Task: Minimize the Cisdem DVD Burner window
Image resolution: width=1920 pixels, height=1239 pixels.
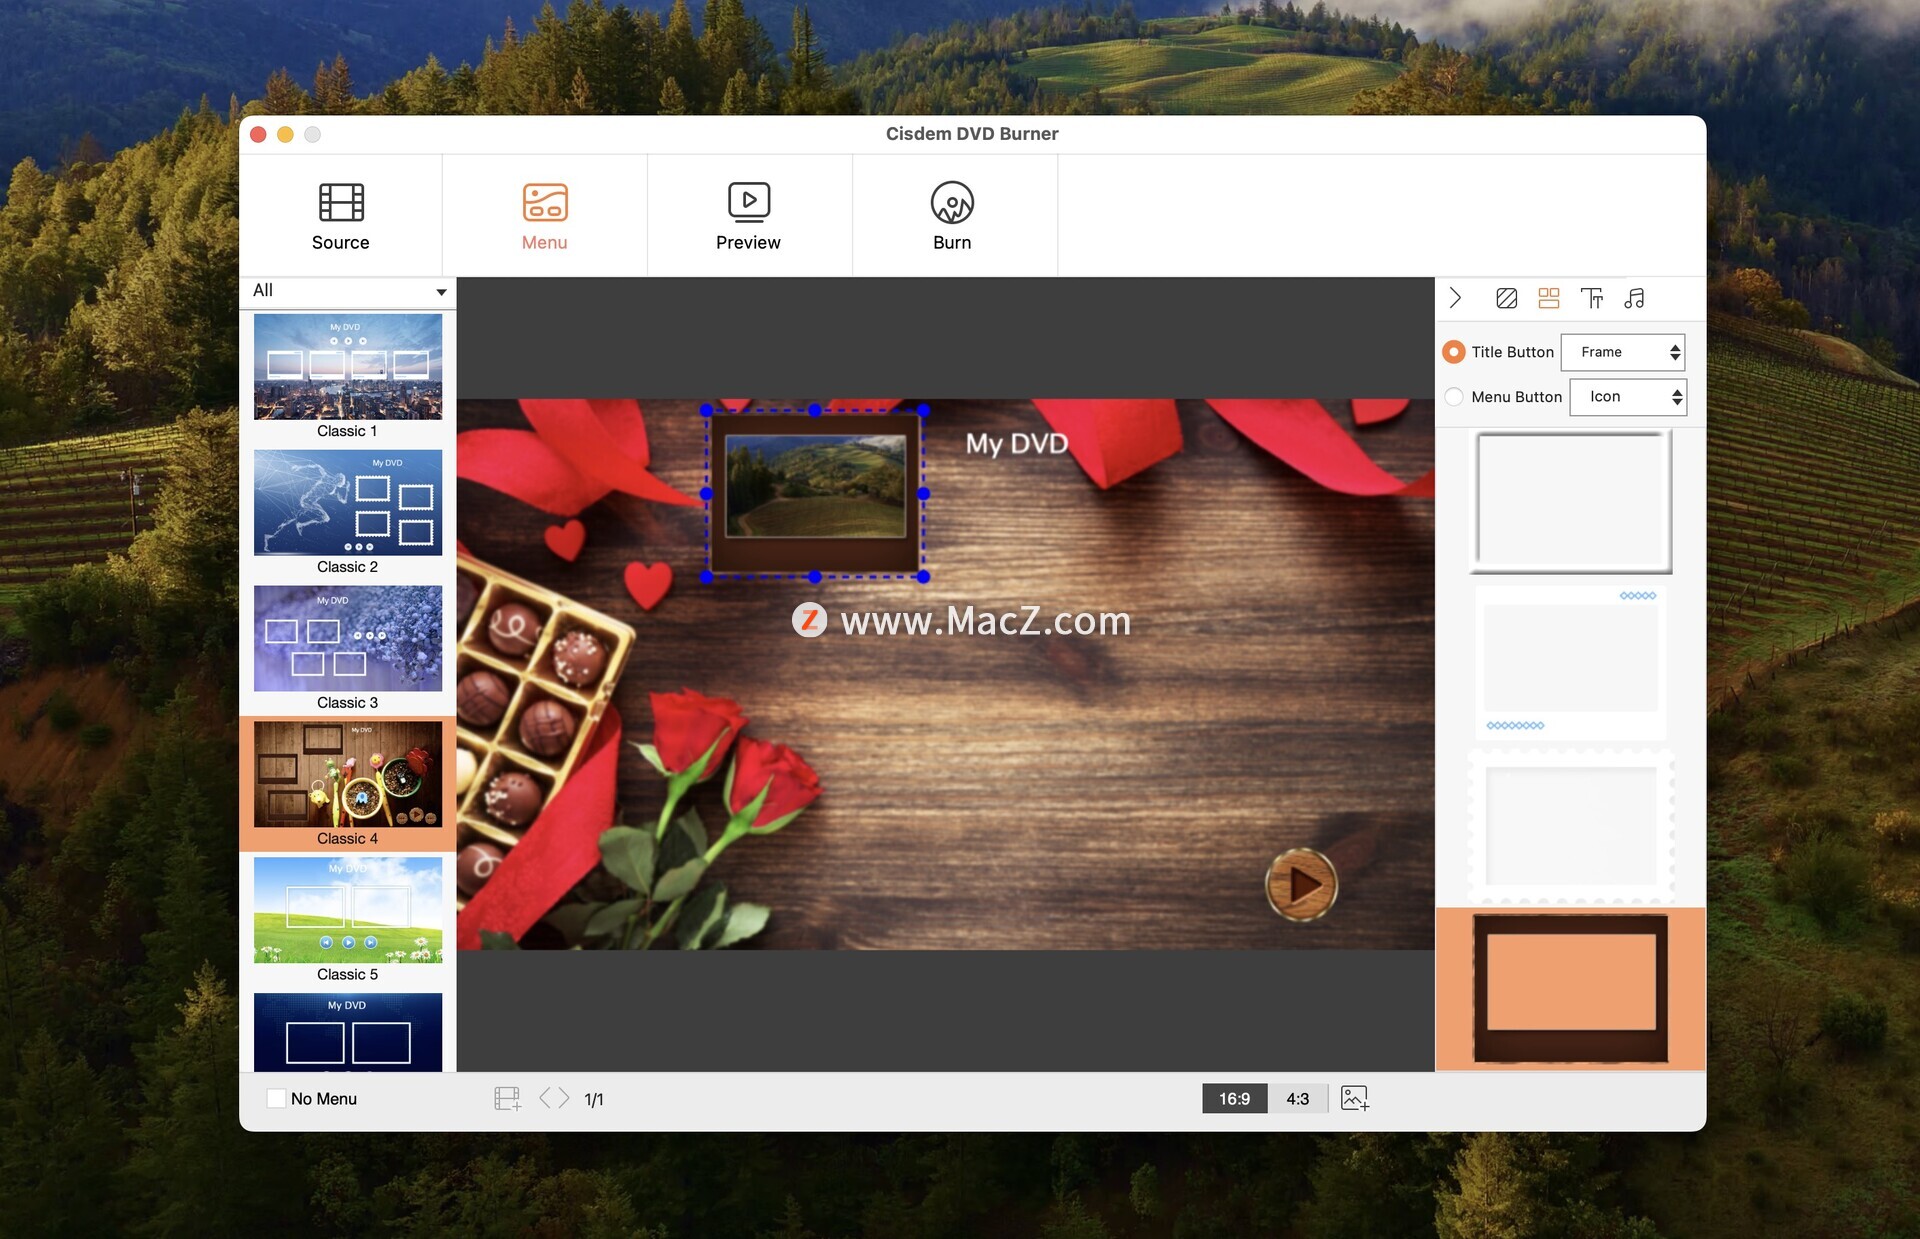Action: click(285, 134)
